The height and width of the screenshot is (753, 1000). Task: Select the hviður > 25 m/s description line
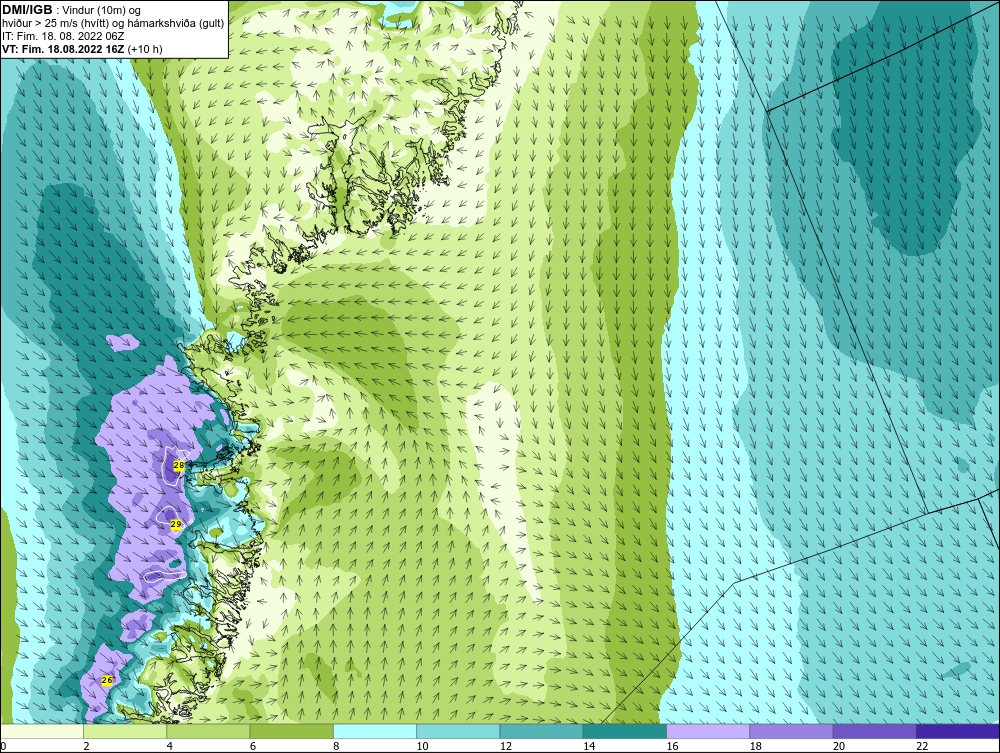click(113, 25)
